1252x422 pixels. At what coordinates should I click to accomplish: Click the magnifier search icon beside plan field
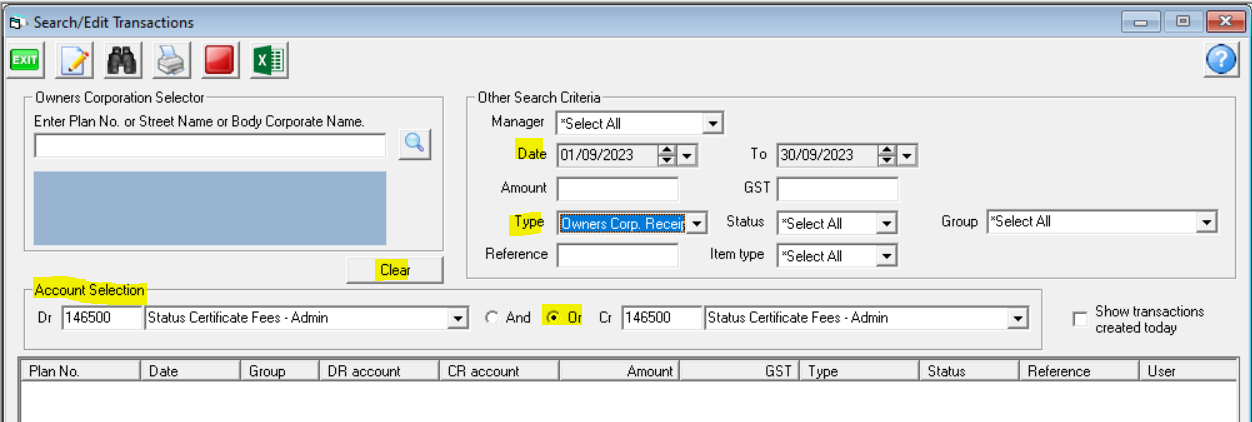pos(414,144)
